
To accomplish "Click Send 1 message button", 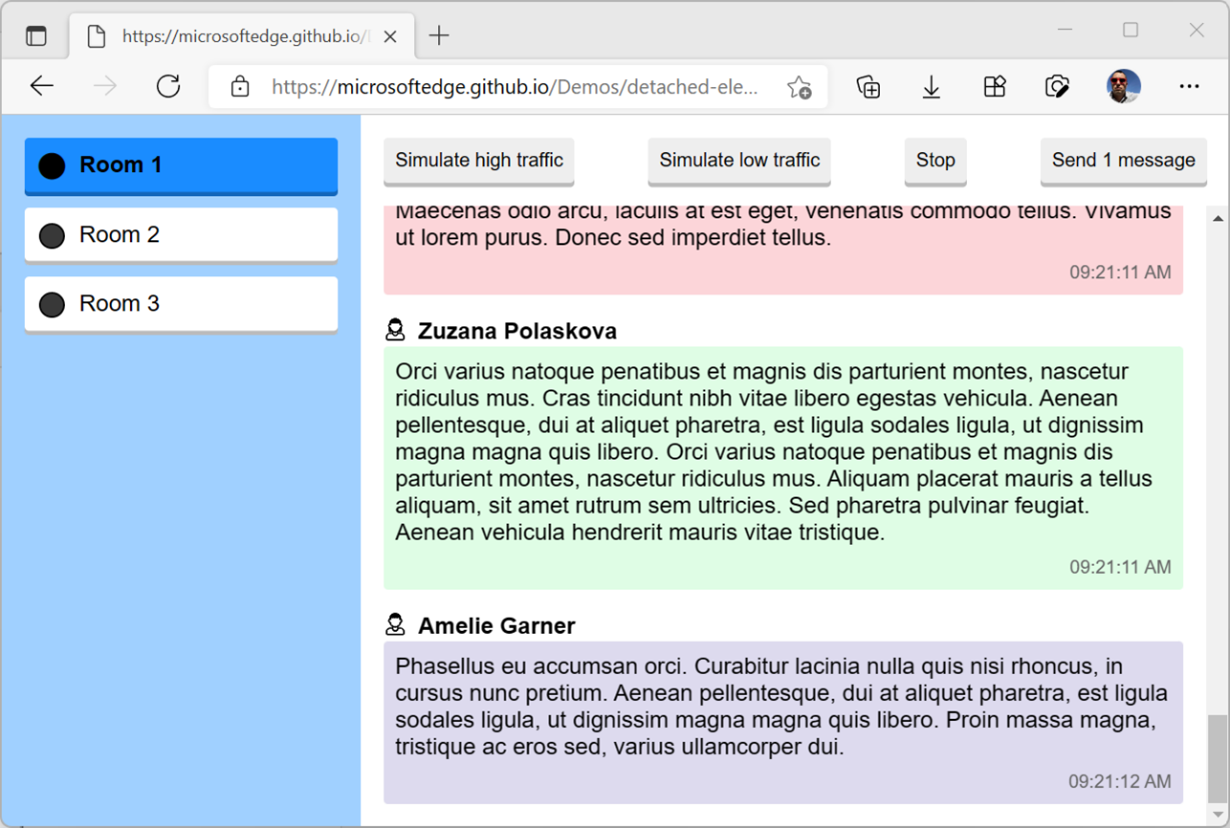I will point(1123,161).
